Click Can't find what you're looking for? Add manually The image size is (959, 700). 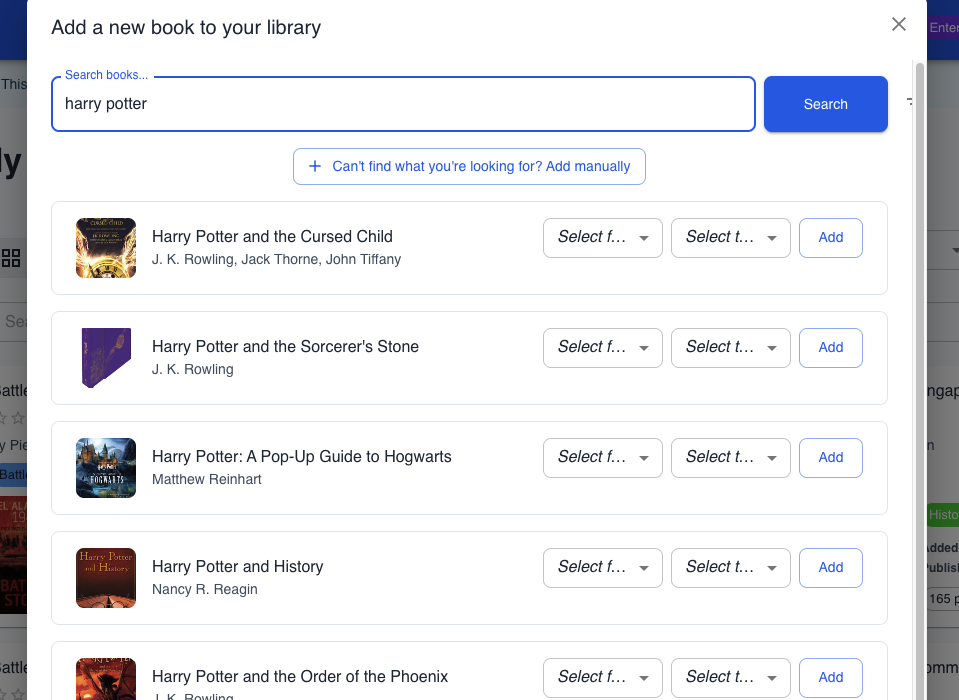pyautogui.click(x=469, y=166)
